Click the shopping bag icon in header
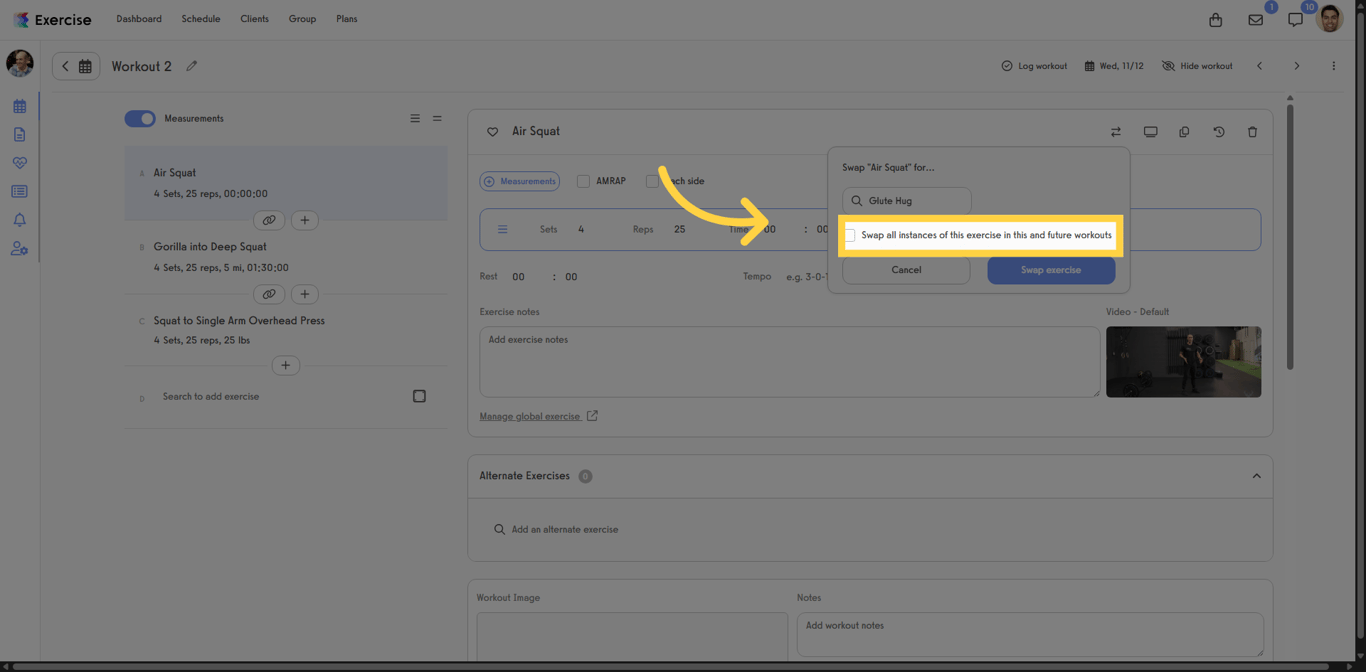The height and width of the screenshot is (672, 1366). tap(1215, 19)
